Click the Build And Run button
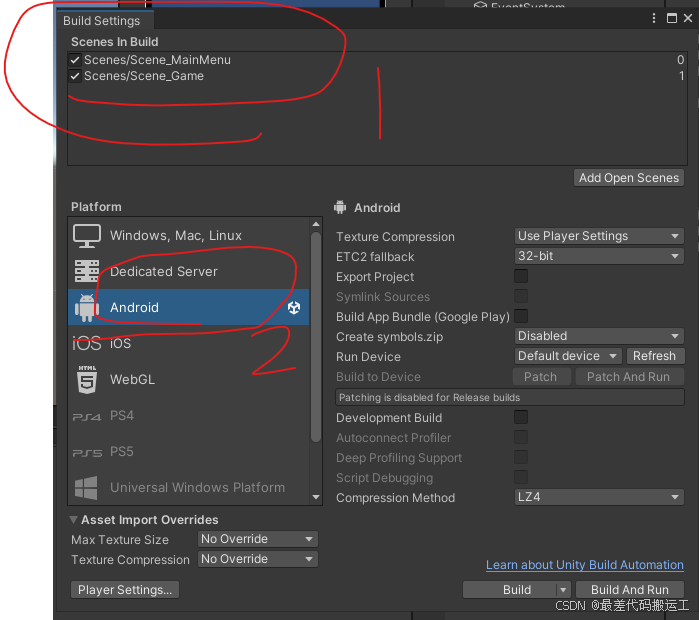The width and height of the screenshot is (699, 620). point(630,590)
